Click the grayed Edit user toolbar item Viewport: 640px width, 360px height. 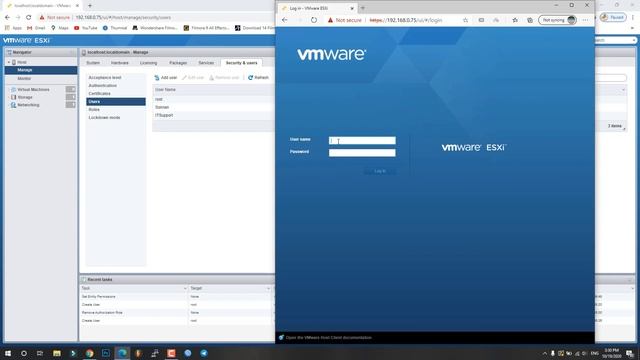point(193,78)
